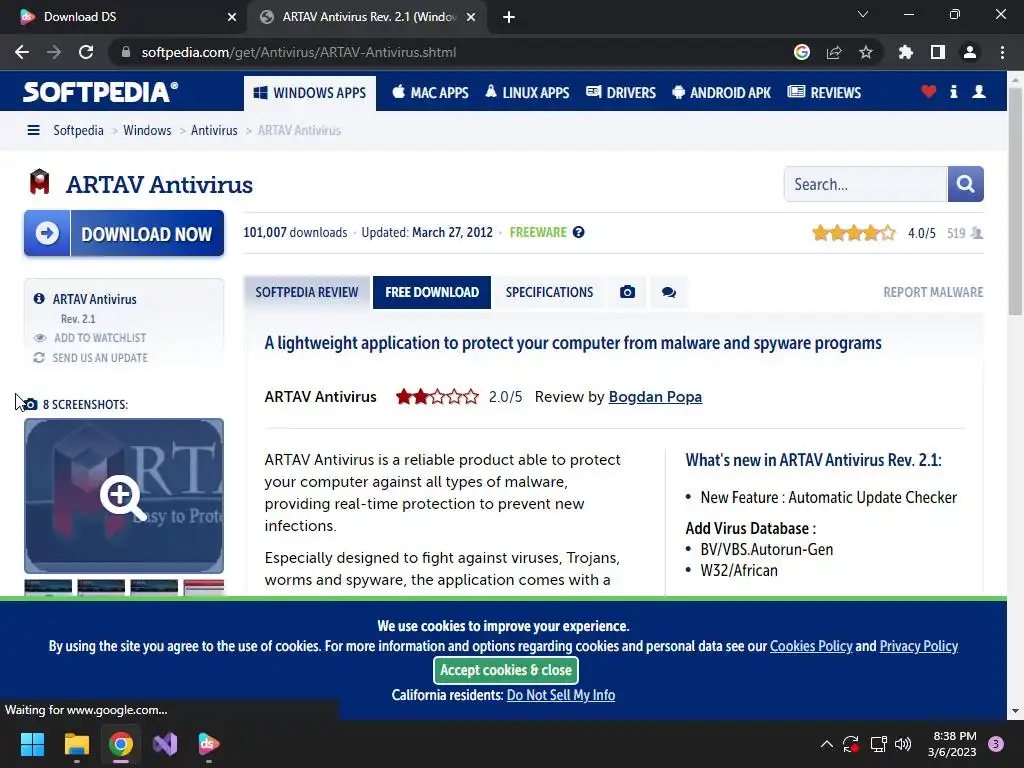
Task: Select the Android APK menu
Action: pos(722,93)
